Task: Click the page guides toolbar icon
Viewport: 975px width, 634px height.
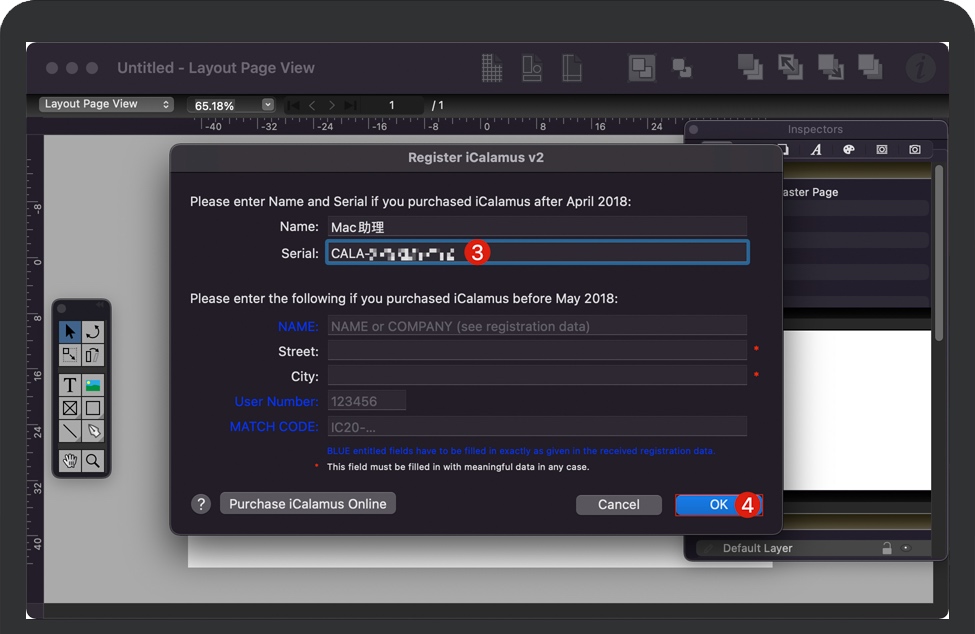Action: click(571, 68)
